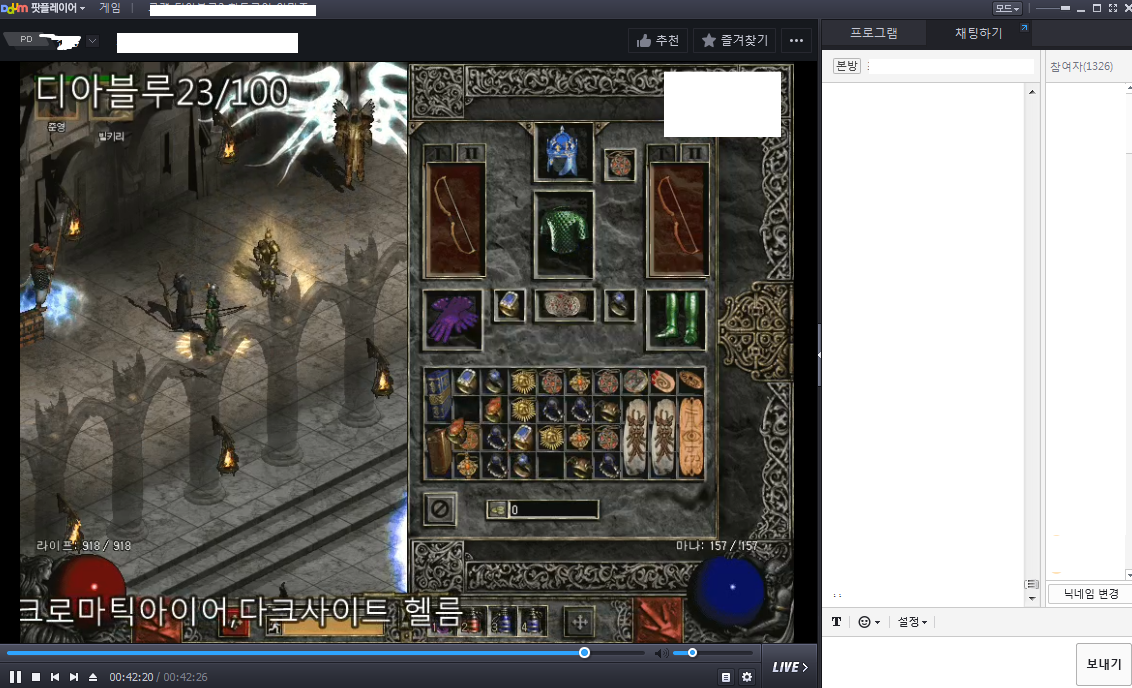The height and width of the screenshot is (688, 1132).
Task: Toggle fullscreen mode icon
Action: [x=1113, y=8]
